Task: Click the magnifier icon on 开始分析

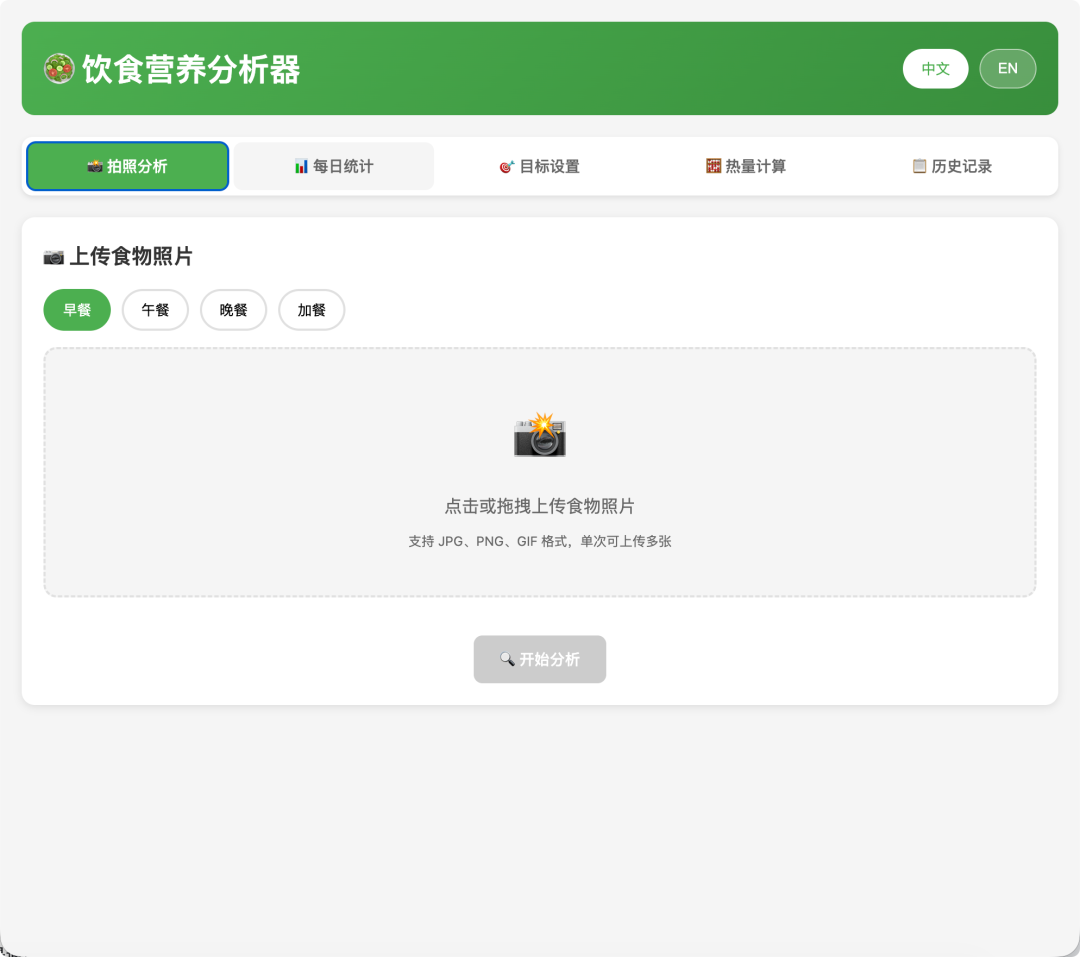Action: point(507,660)
